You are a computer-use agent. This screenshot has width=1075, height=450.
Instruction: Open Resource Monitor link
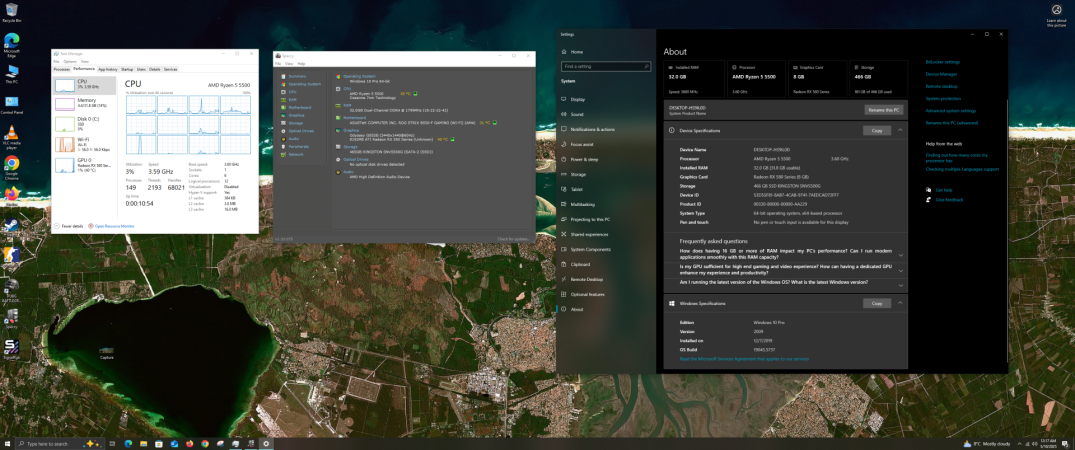pos(114,226)
